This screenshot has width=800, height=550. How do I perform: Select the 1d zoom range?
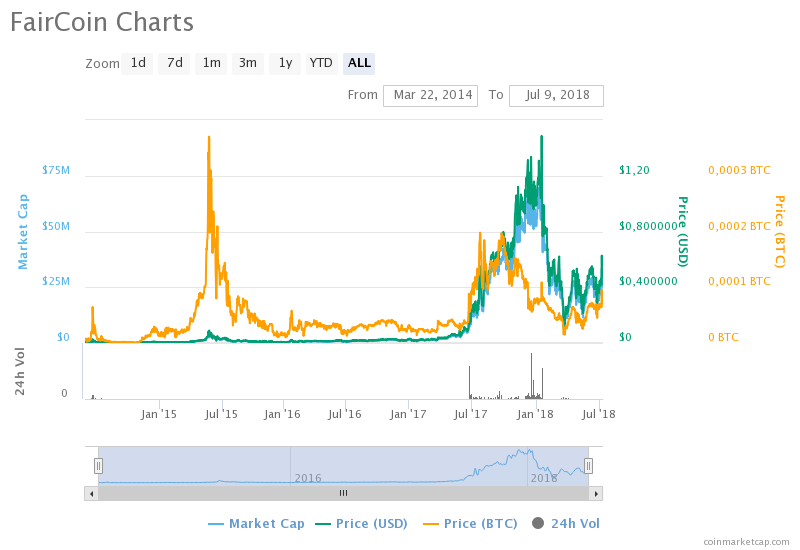137,63
